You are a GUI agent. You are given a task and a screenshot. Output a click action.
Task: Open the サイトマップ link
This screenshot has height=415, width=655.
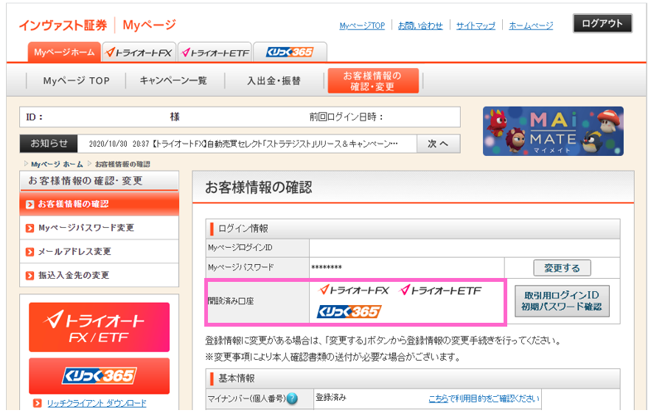point(475,26)
